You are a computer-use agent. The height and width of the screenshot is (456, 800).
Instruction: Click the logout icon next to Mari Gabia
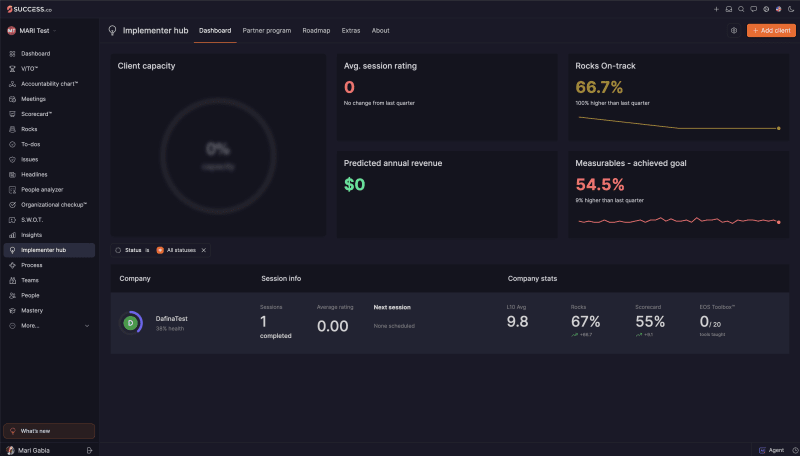tap(89, 450)
